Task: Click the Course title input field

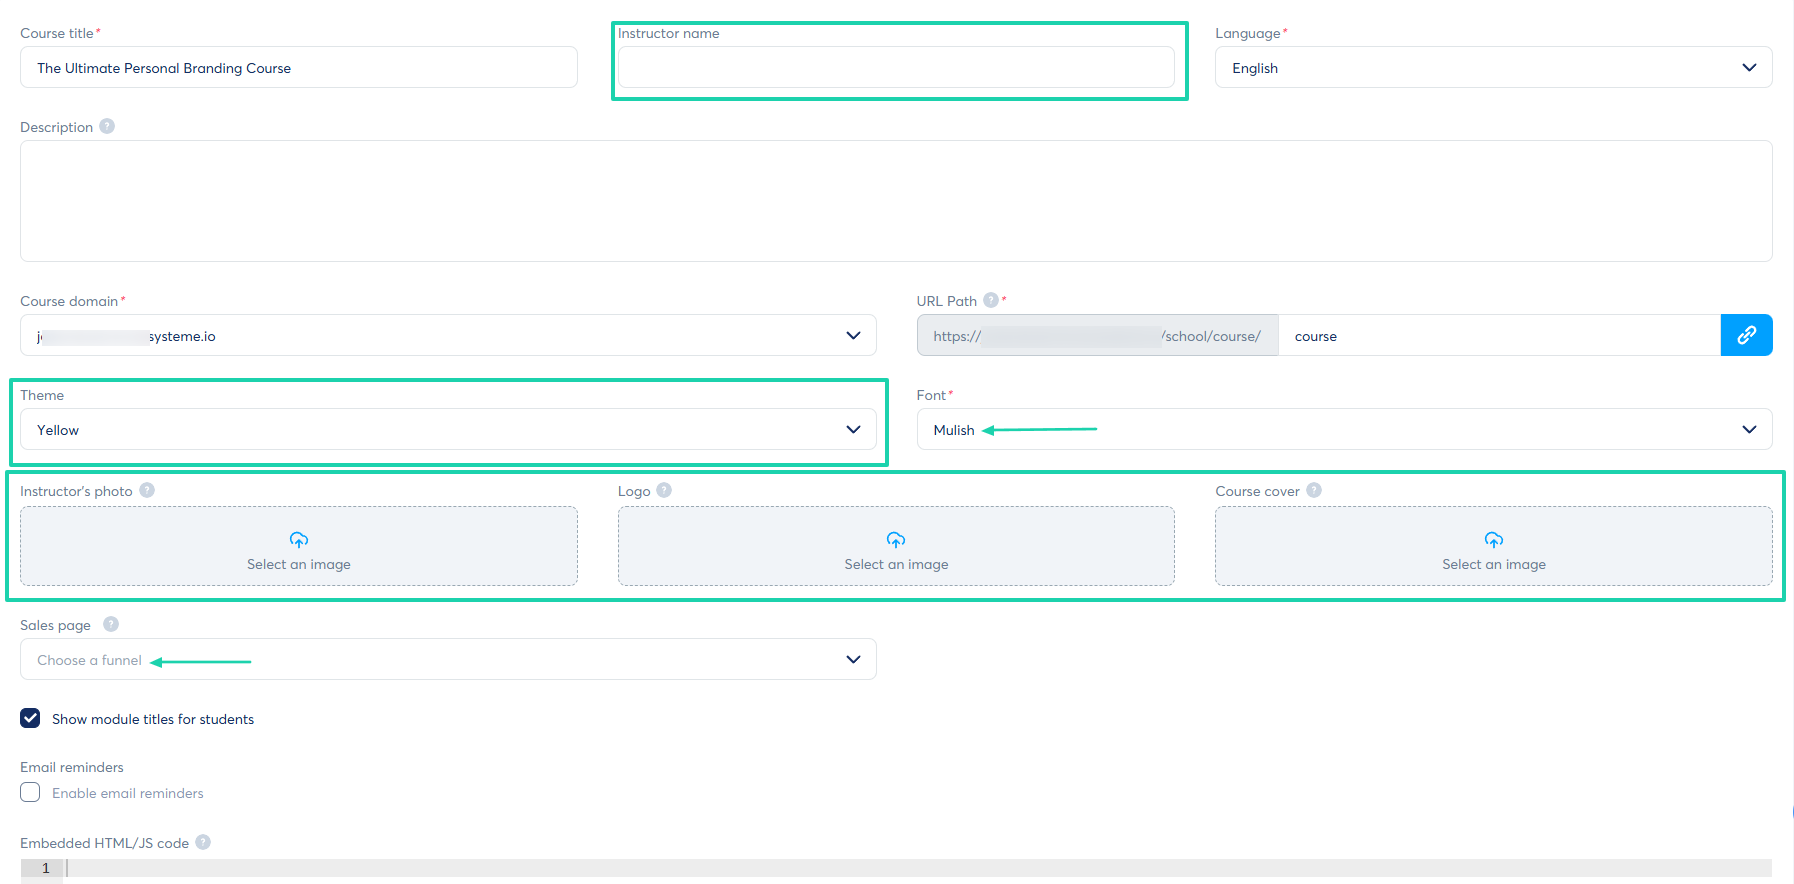Action: (299, 67)
